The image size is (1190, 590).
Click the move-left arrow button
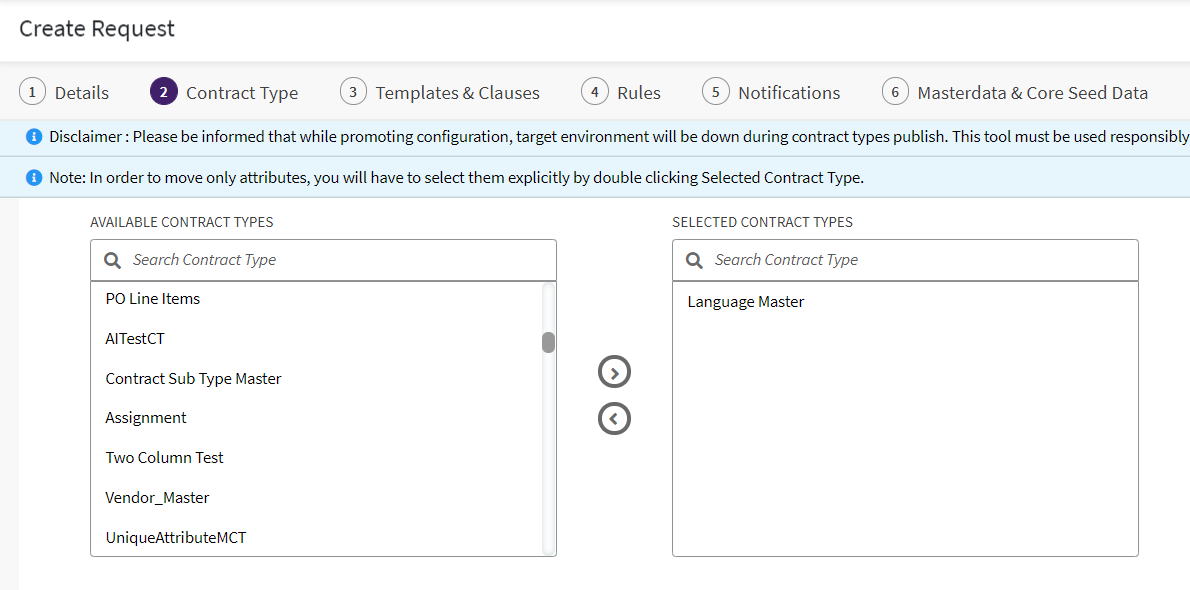614,418
